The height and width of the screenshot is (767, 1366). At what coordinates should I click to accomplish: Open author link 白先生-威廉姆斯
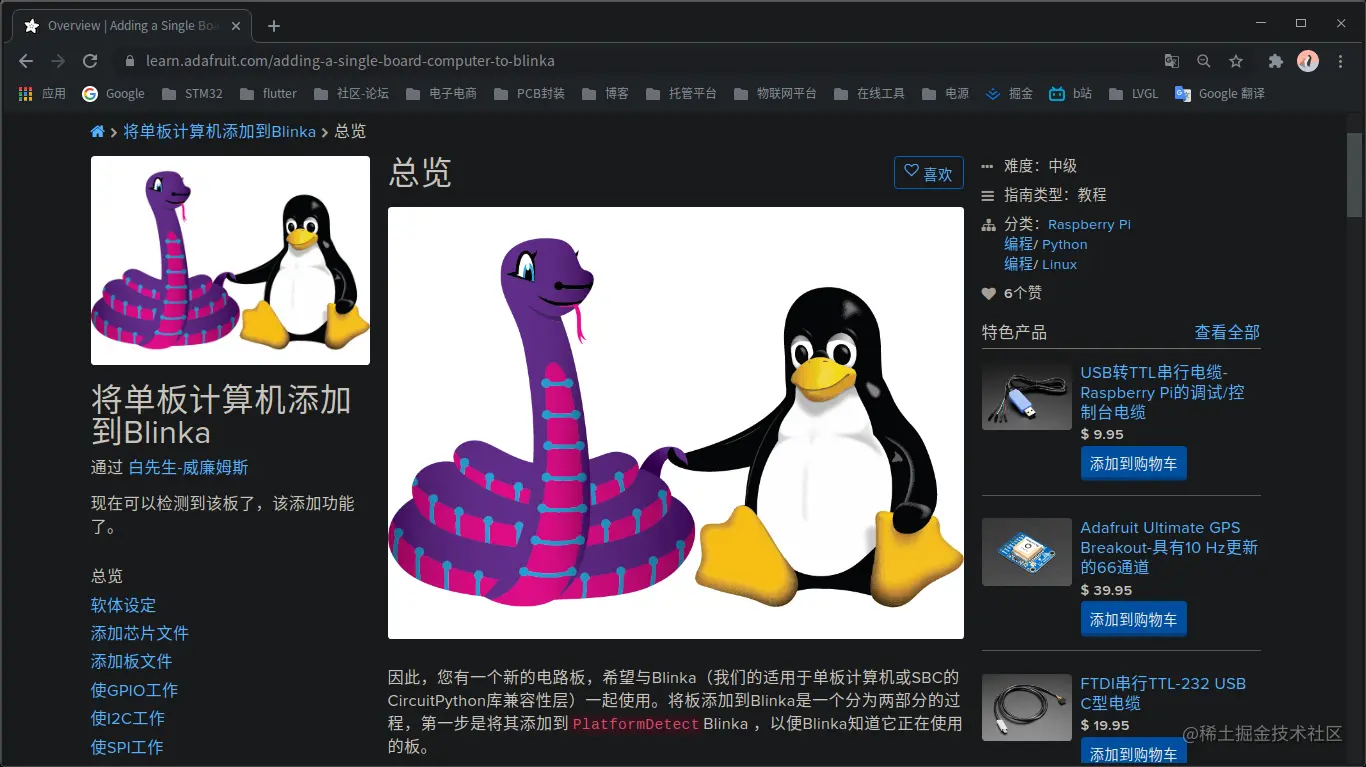pyautogui.click(x=188, y=467)
